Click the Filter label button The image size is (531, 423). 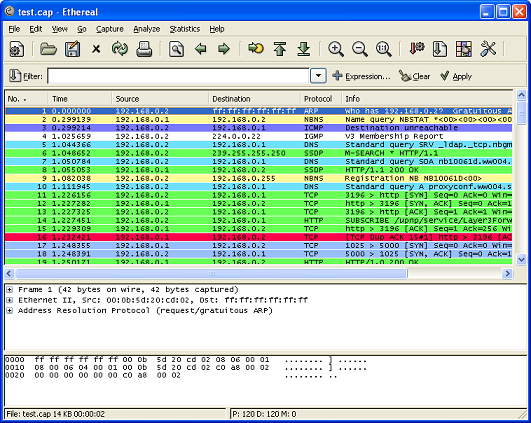(x=26, y=76)
